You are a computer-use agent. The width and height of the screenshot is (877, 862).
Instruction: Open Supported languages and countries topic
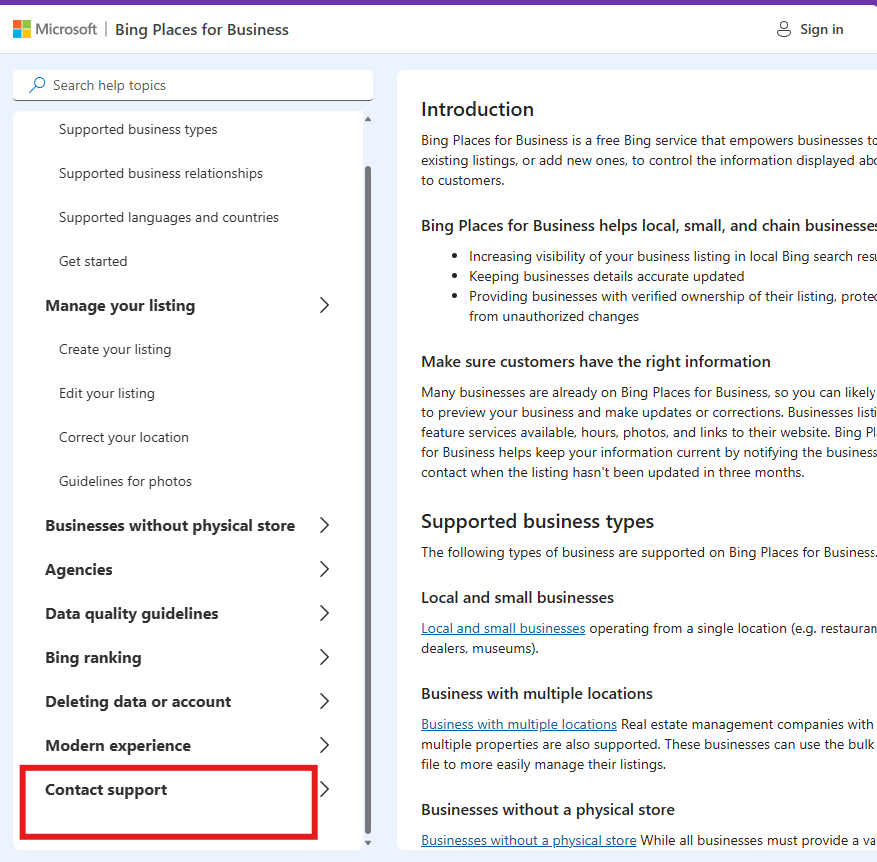(x=168, y=217)
